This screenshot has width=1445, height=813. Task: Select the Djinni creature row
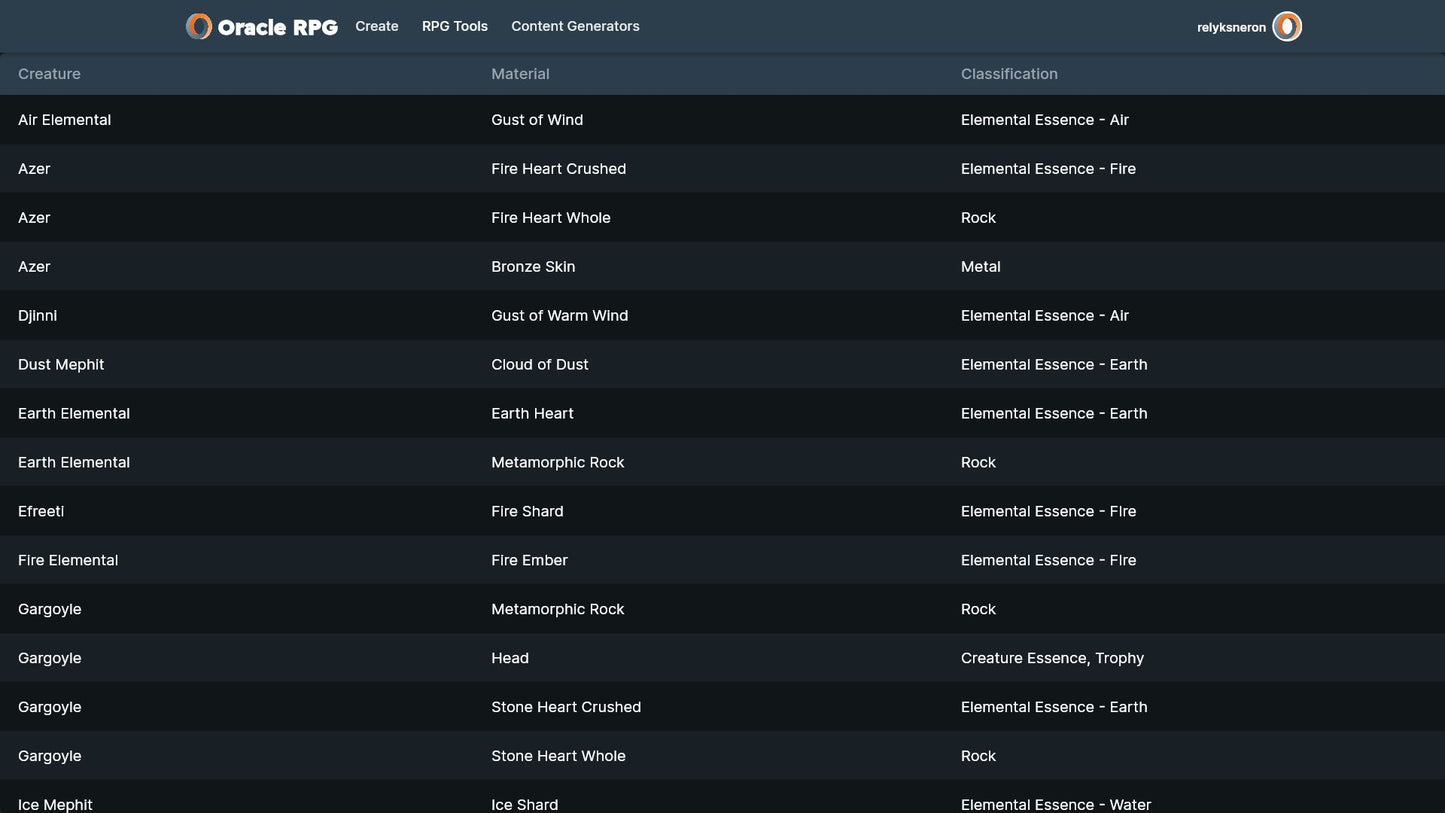point(38,316)
